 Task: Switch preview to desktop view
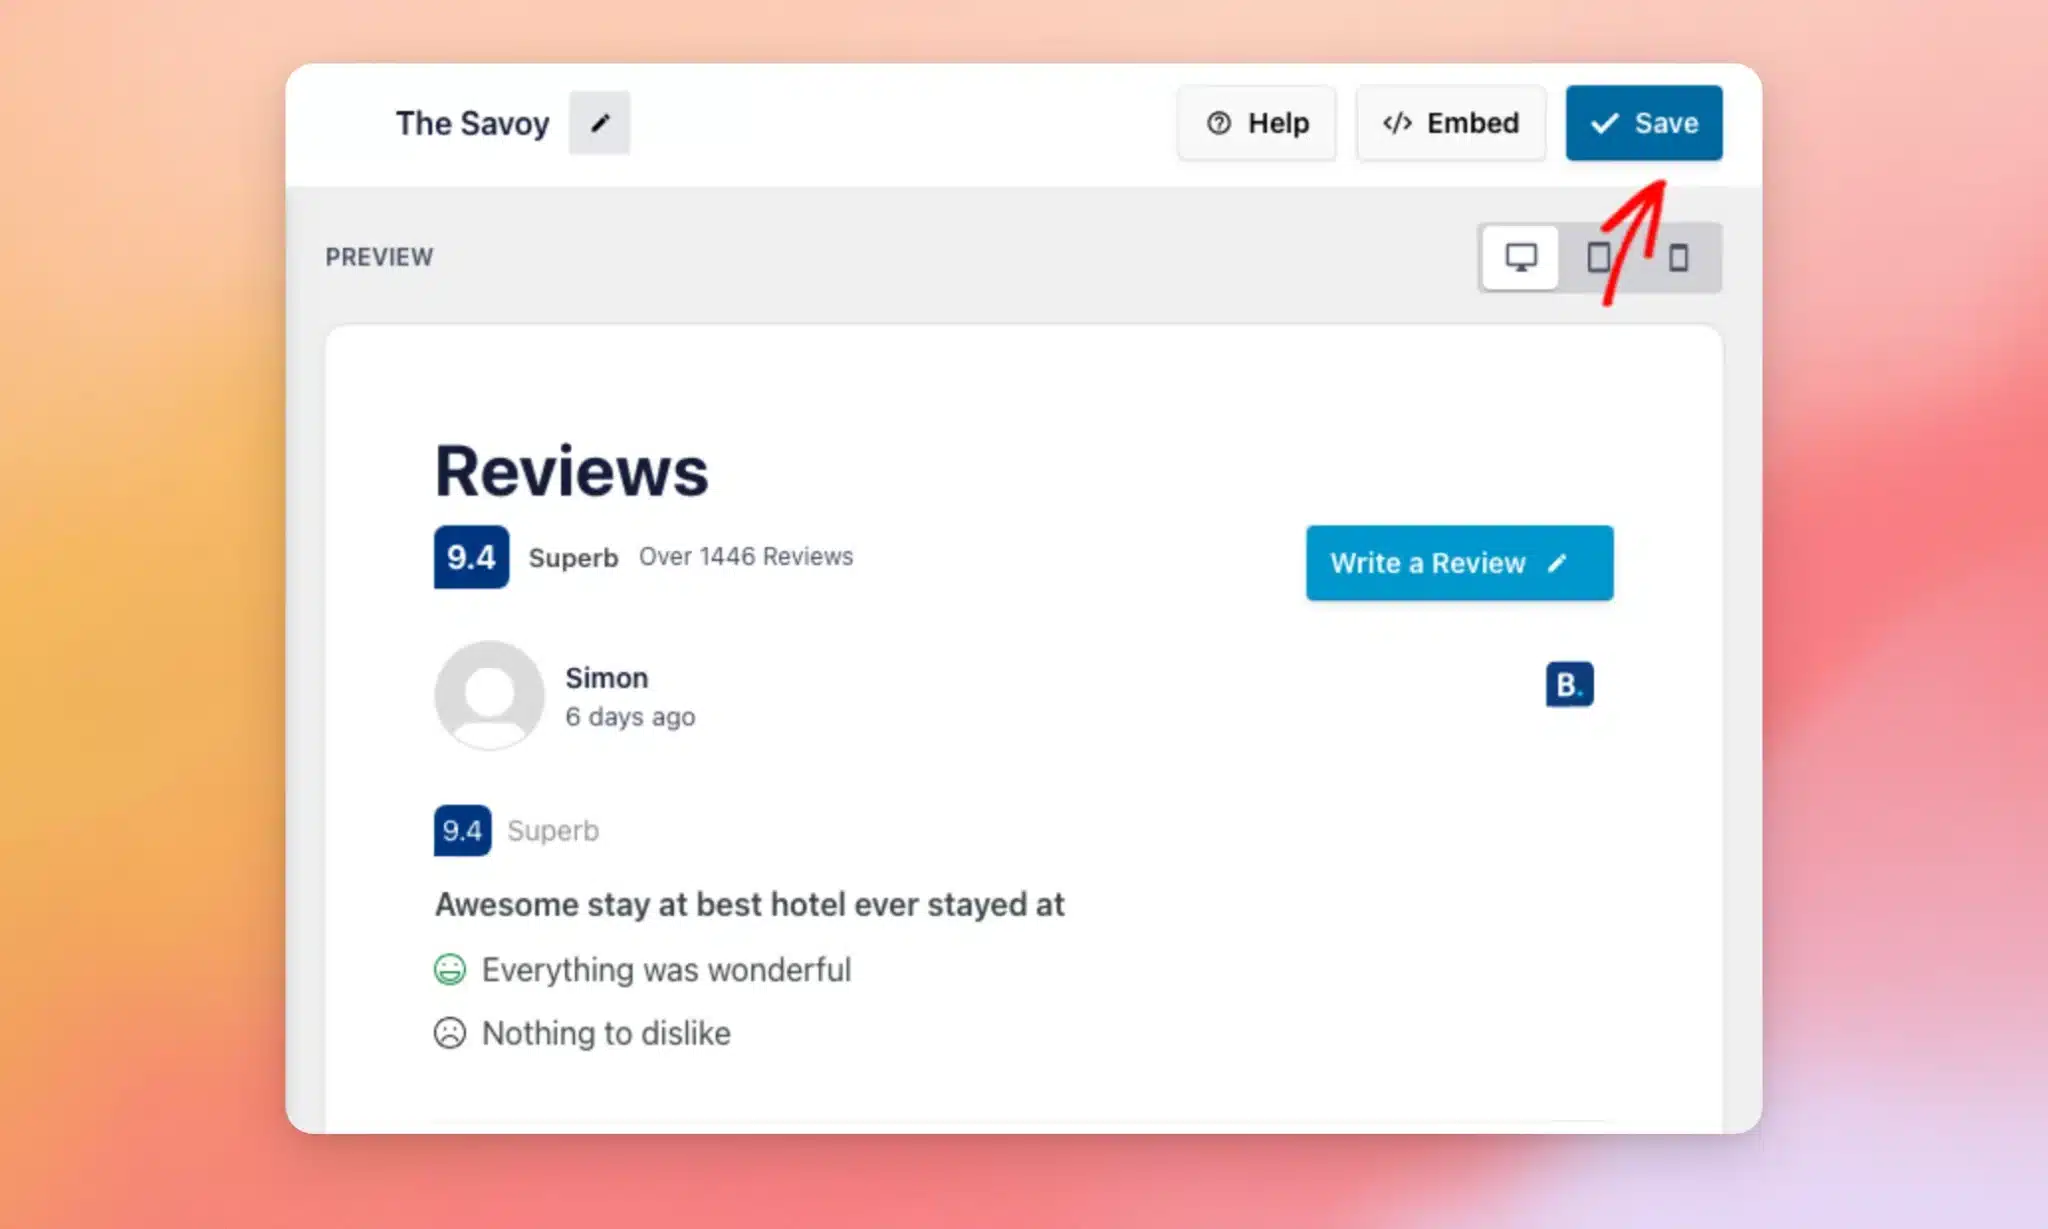coord(1520,258)
